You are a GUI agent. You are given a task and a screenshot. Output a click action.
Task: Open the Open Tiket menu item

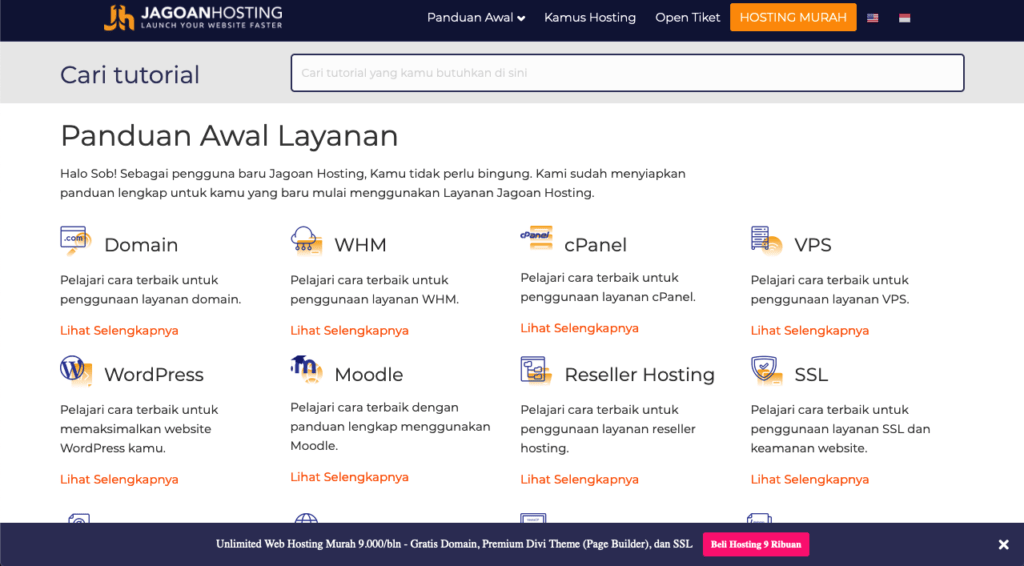click(688, 18)
